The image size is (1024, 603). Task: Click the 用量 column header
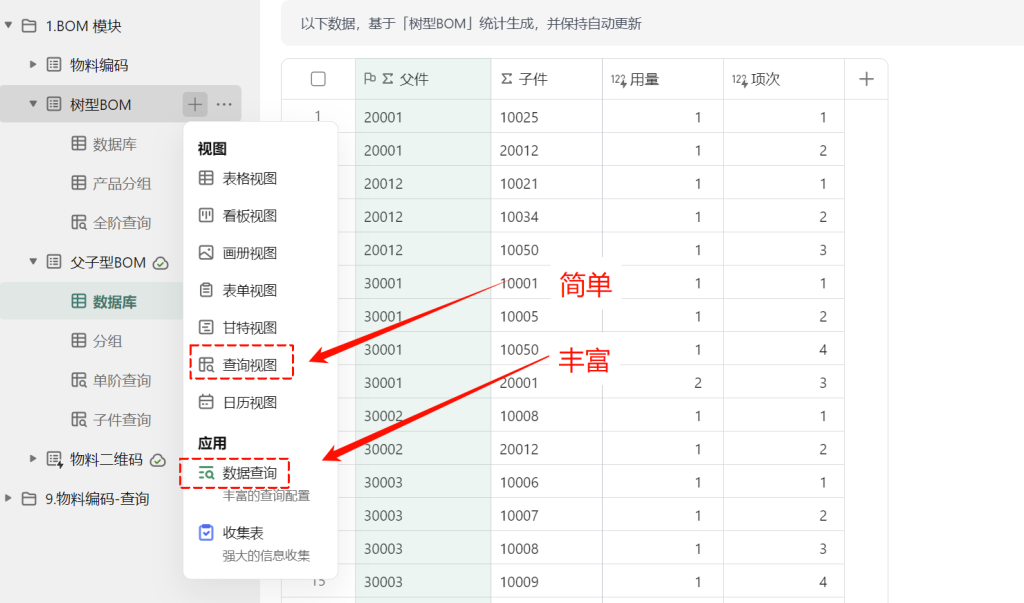pos(663,79)
